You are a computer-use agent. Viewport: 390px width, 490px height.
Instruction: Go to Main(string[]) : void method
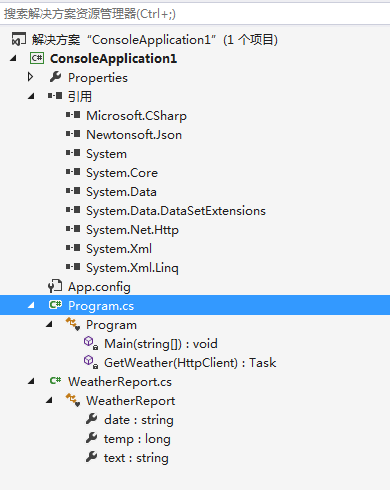(161, 344)
